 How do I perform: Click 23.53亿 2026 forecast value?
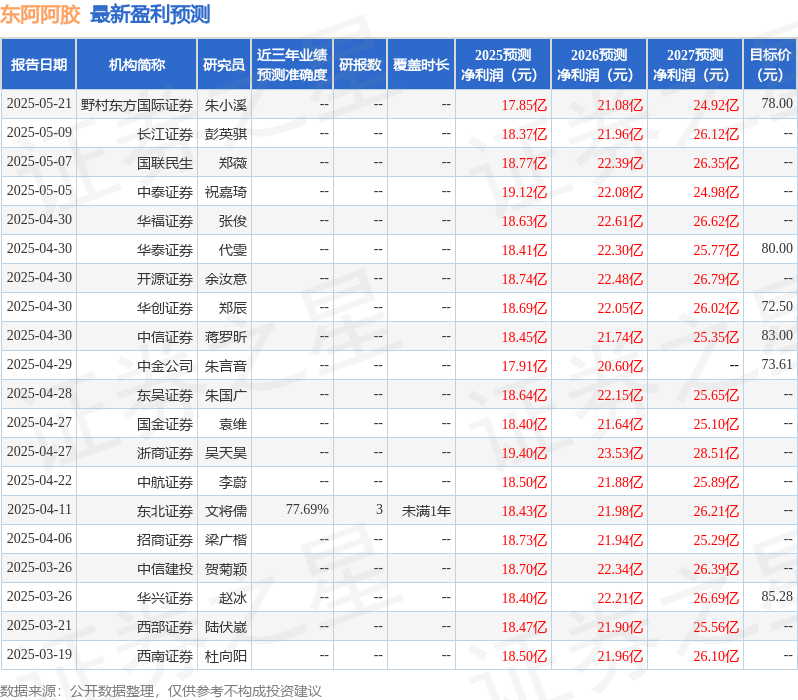[x=620, y=454]
